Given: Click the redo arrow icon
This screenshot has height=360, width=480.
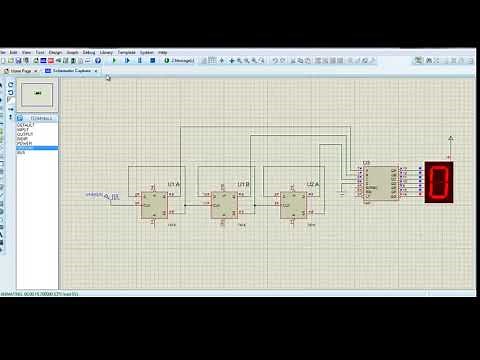Looking at the screenshot, I should 283,61.
